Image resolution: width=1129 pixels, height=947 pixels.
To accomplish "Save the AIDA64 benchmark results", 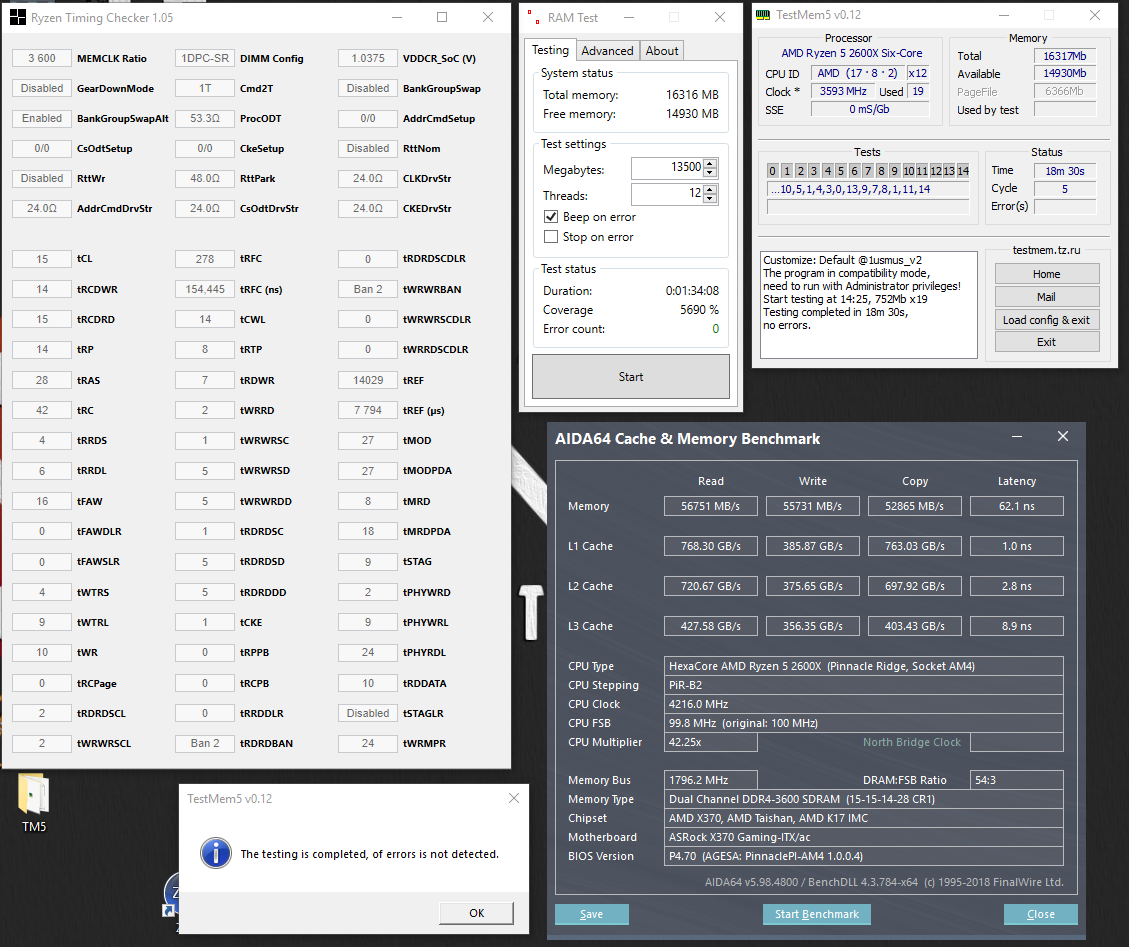I will (x=592, y=915).
